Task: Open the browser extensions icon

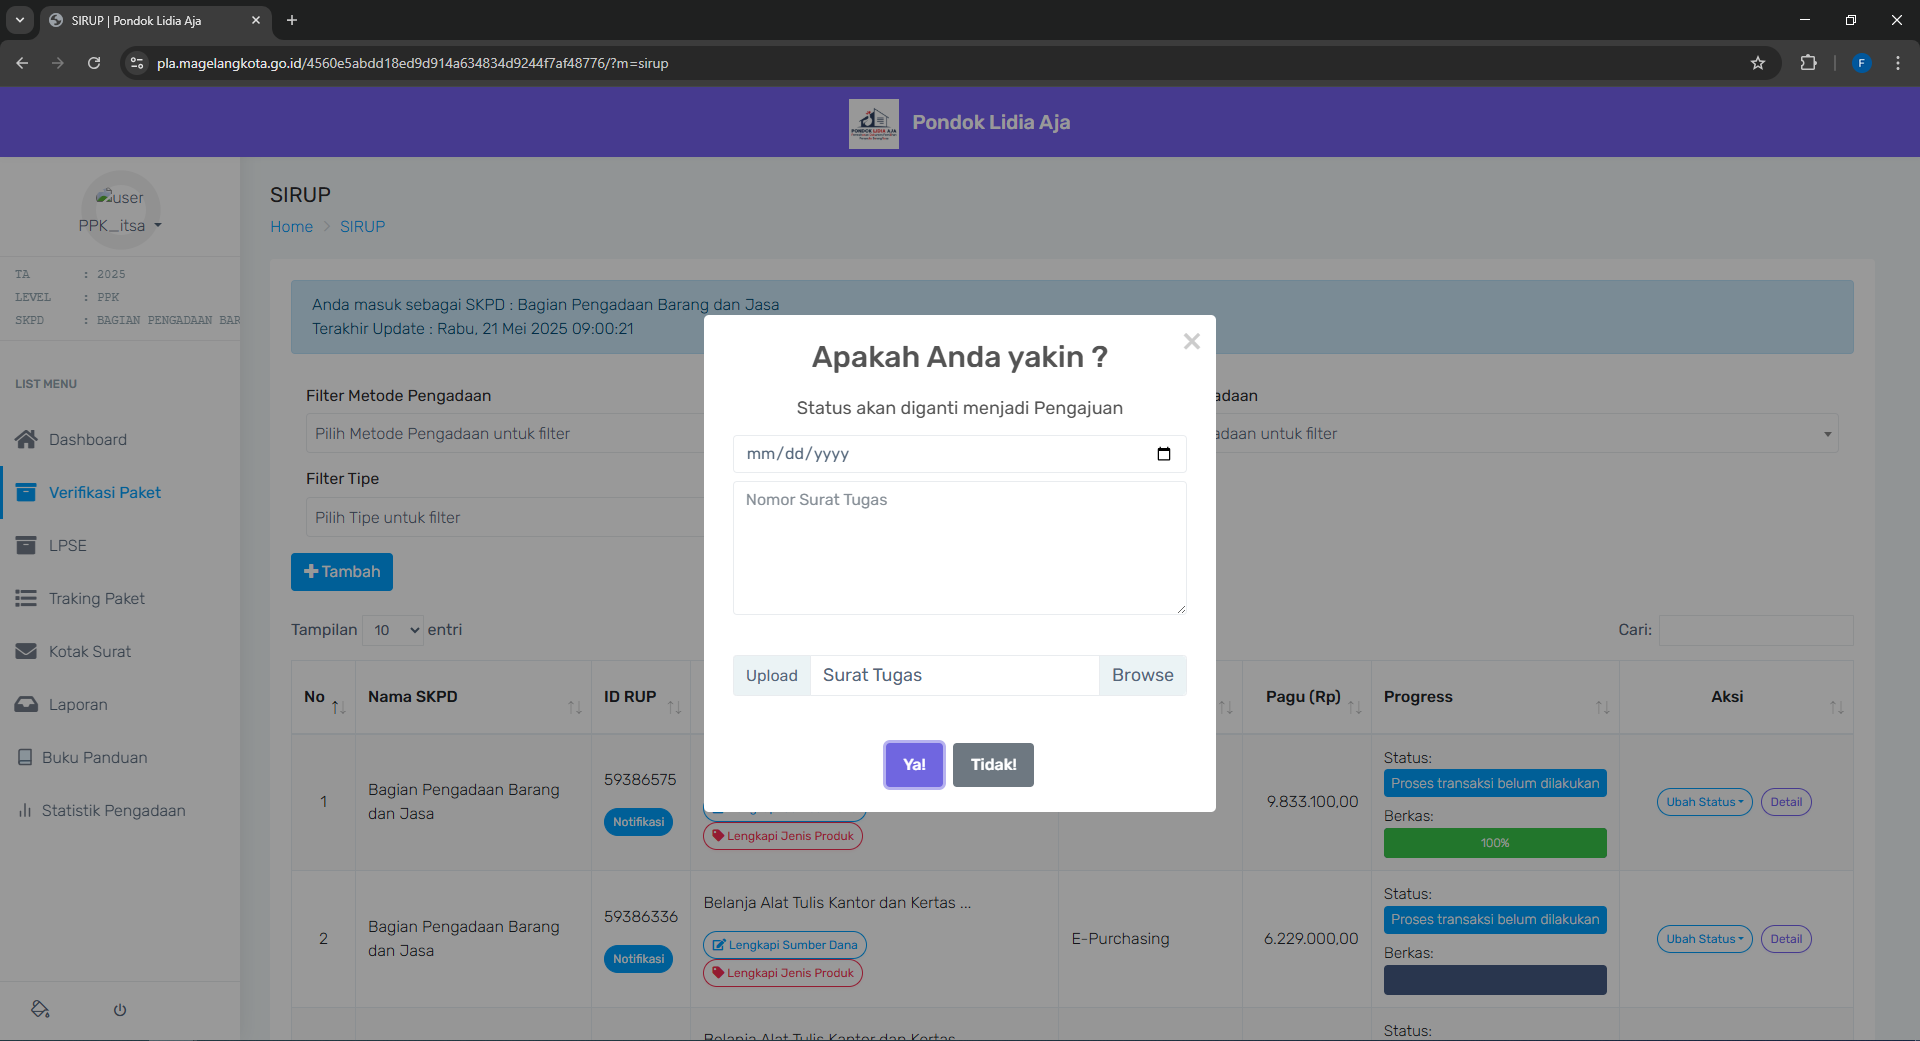Action: tap(1808, 63)
